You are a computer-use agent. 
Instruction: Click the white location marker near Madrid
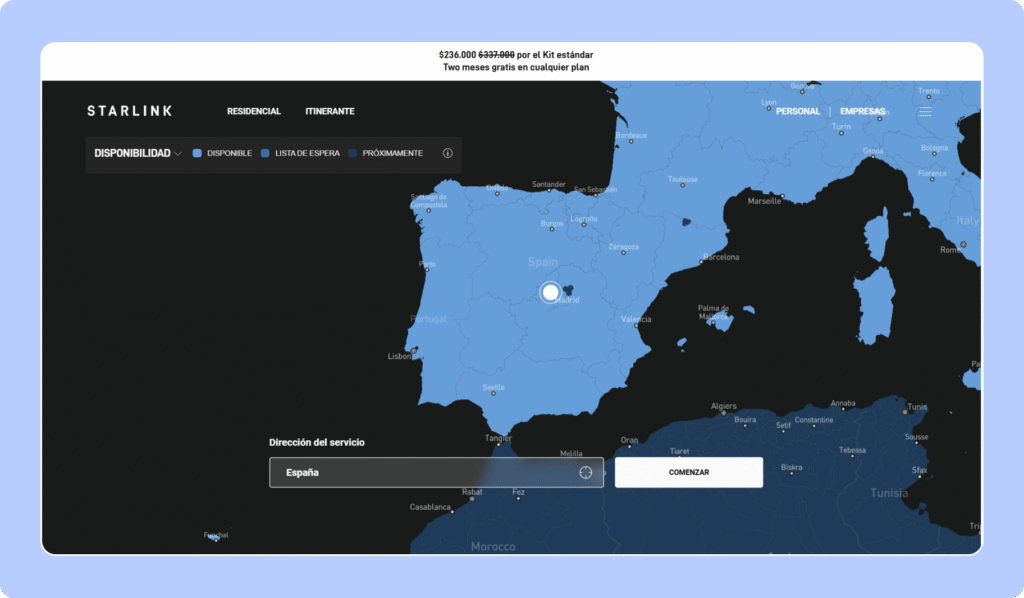click(x=550, y=292)
